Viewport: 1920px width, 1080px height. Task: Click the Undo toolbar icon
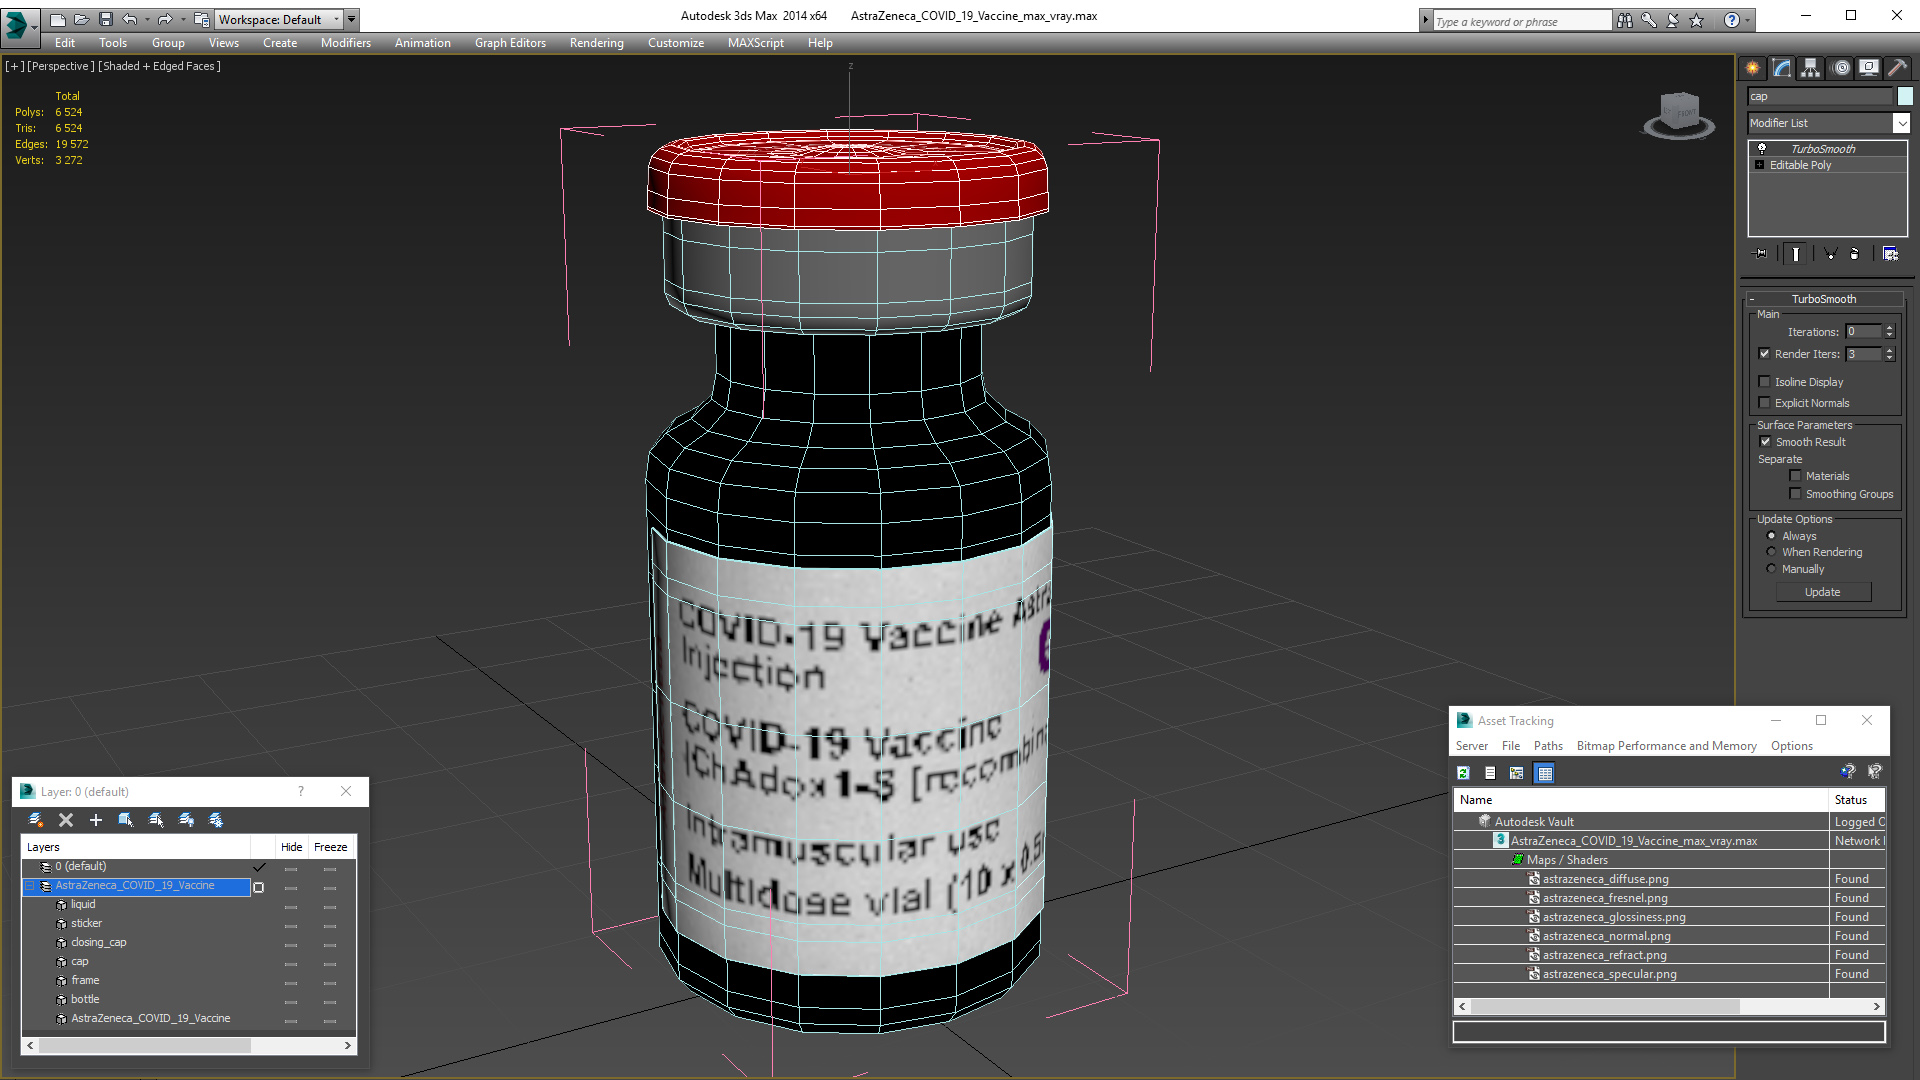point(130,19)
